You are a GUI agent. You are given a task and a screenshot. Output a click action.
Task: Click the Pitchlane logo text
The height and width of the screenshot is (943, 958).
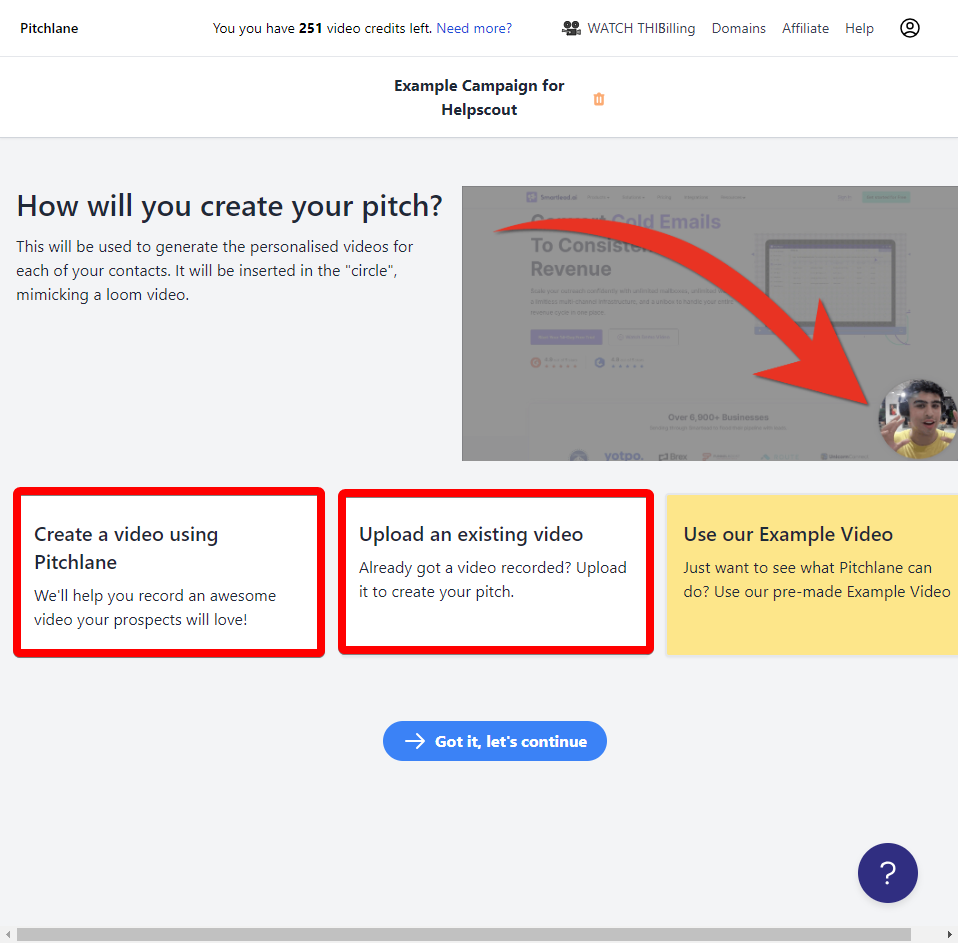point(49,28)
